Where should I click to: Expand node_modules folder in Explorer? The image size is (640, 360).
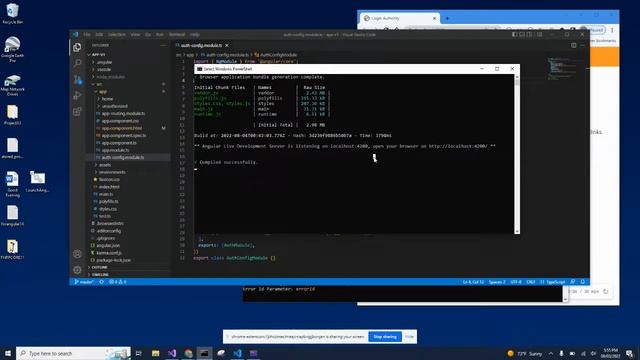(x=111, y=77)
